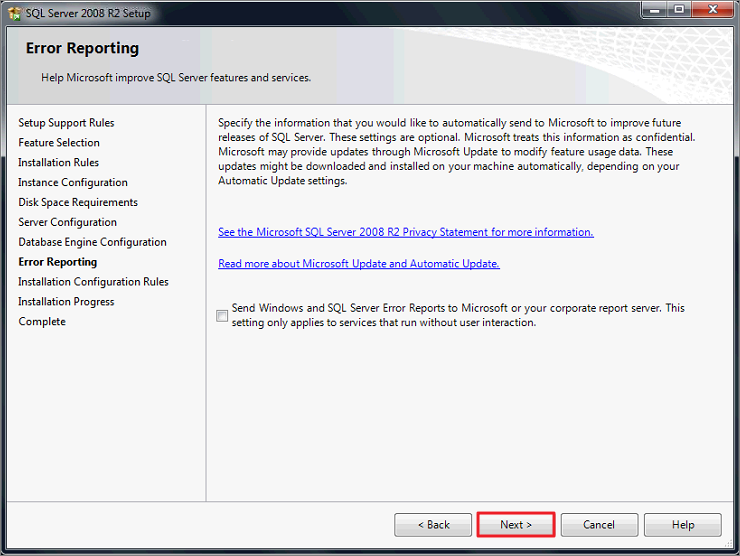Maximize the setup window
The height and width of the screenshot is (556, 740).
coord(679,9)
